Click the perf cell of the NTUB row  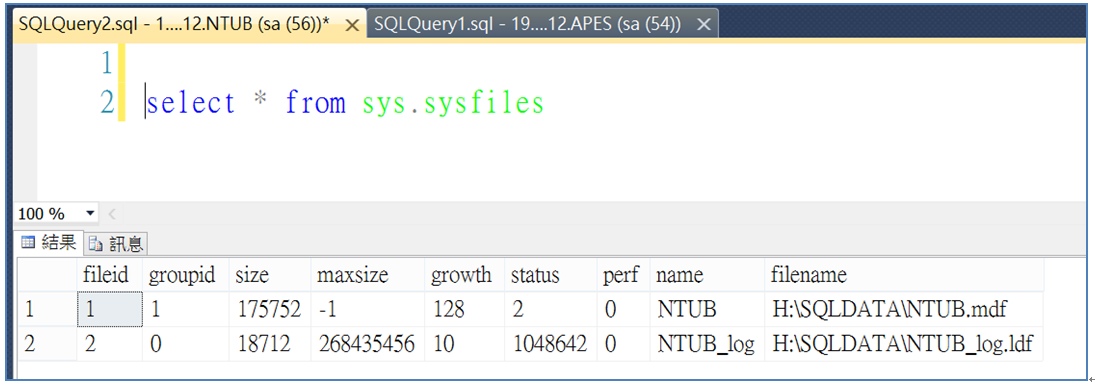pos(623,309)
